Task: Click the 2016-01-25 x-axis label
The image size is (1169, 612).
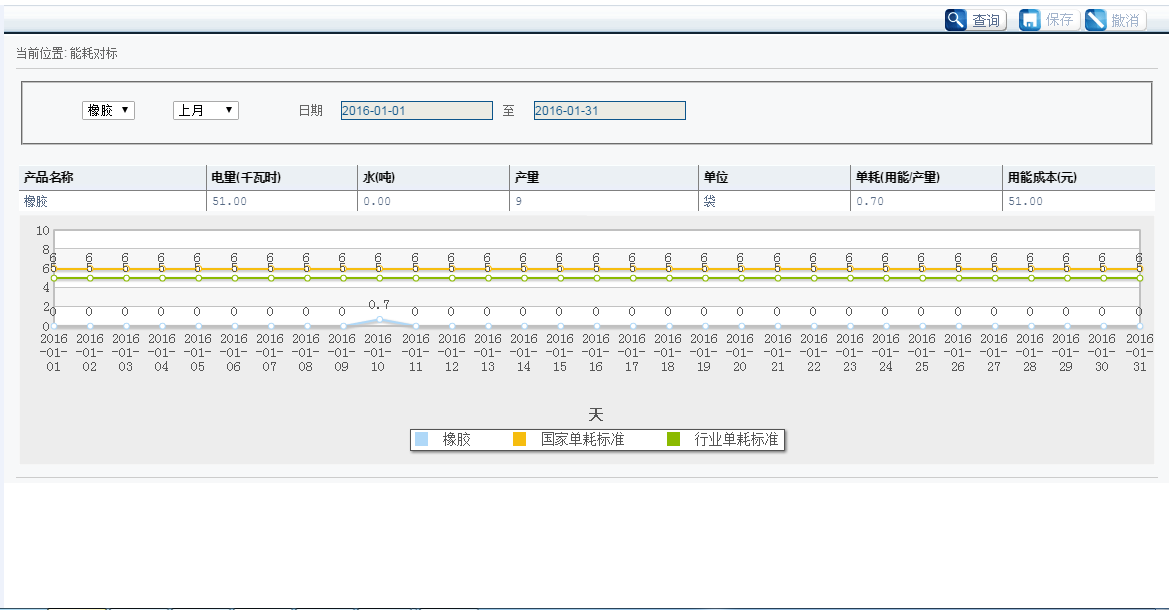Action: coord(921,353)
